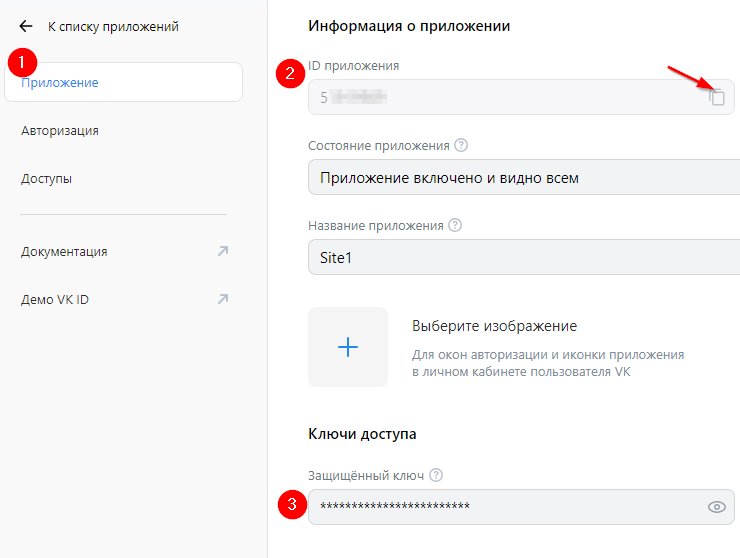Click the back arrow icon at top left
The width and height of the screenshot is (740, 558).
[x=26, y=27]
